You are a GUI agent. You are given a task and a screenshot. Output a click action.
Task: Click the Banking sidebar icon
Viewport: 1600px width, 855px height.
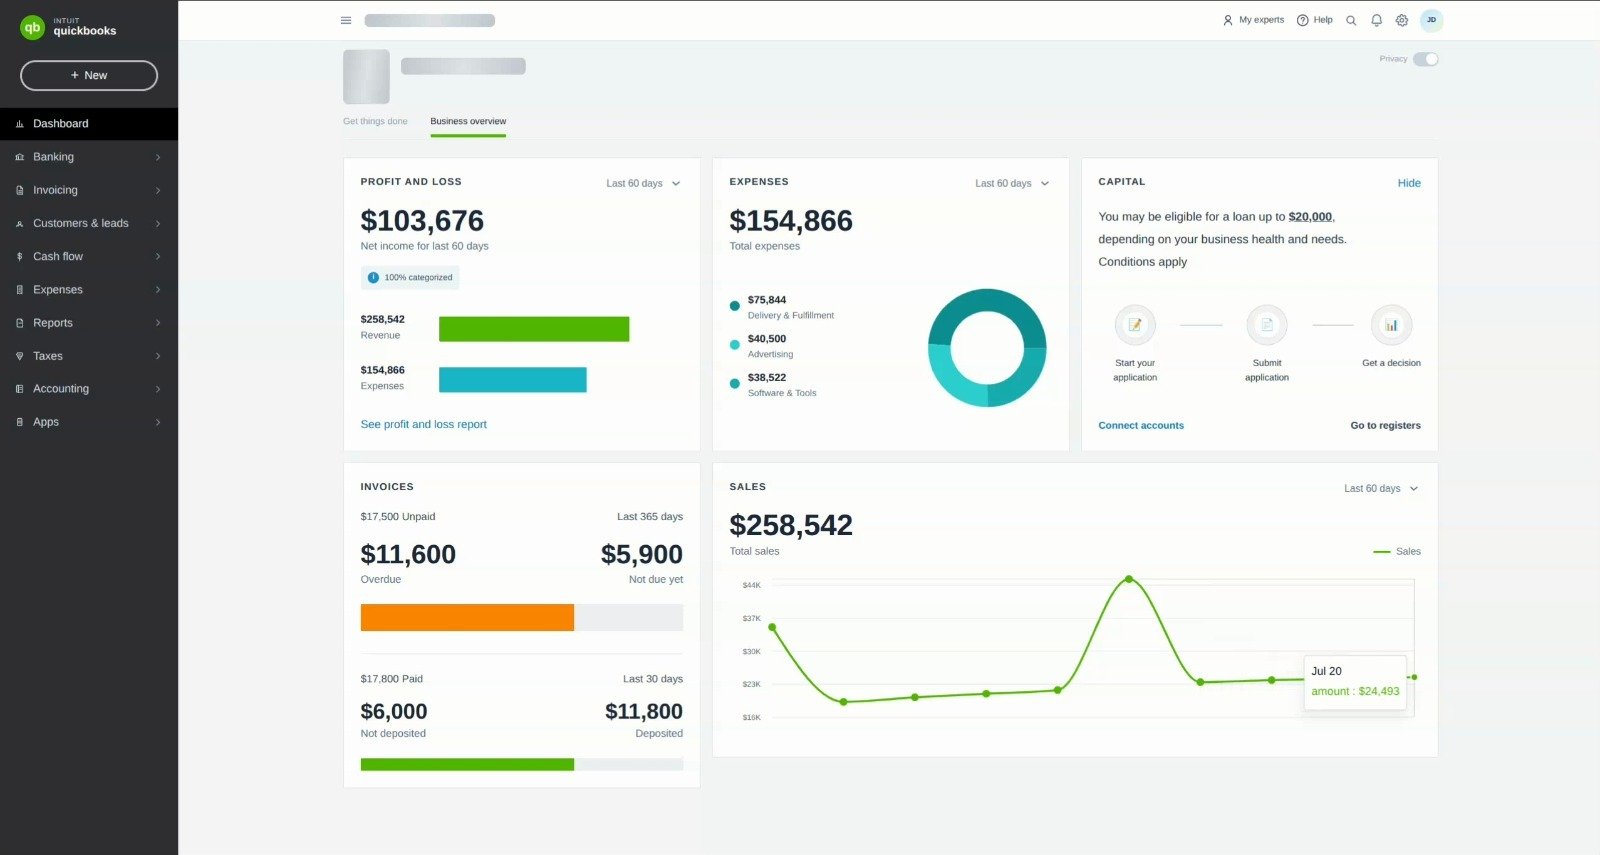[19, 157]
